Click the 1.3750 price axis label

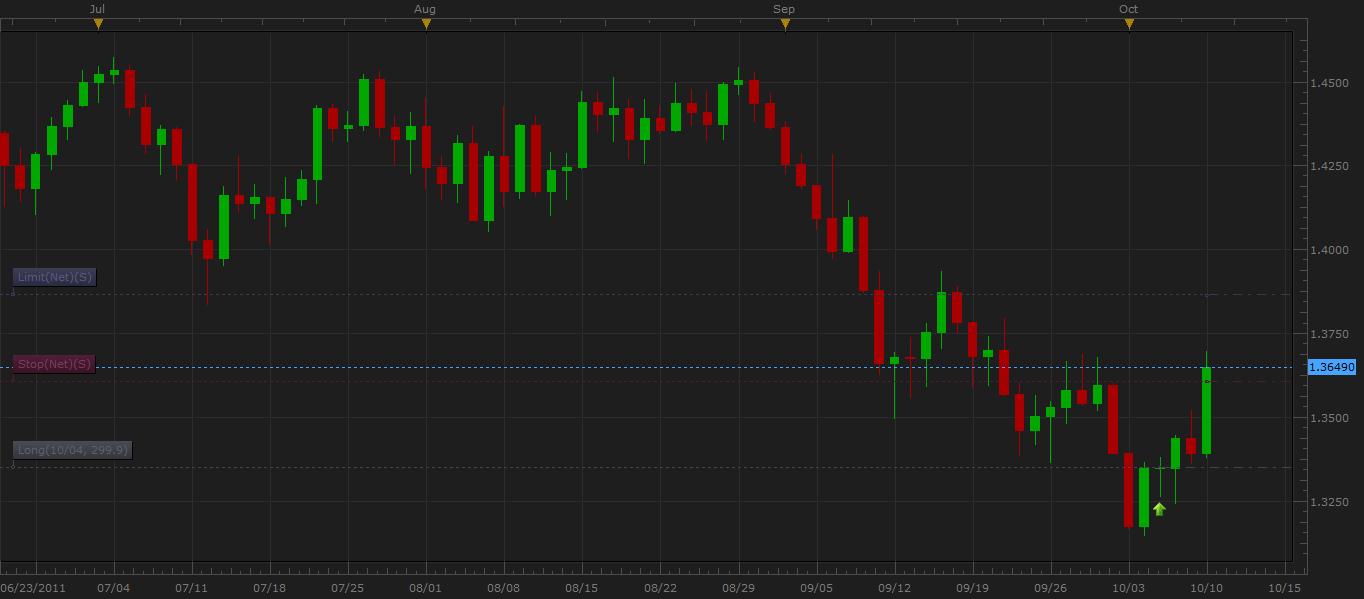click(x=1329, y=334)
